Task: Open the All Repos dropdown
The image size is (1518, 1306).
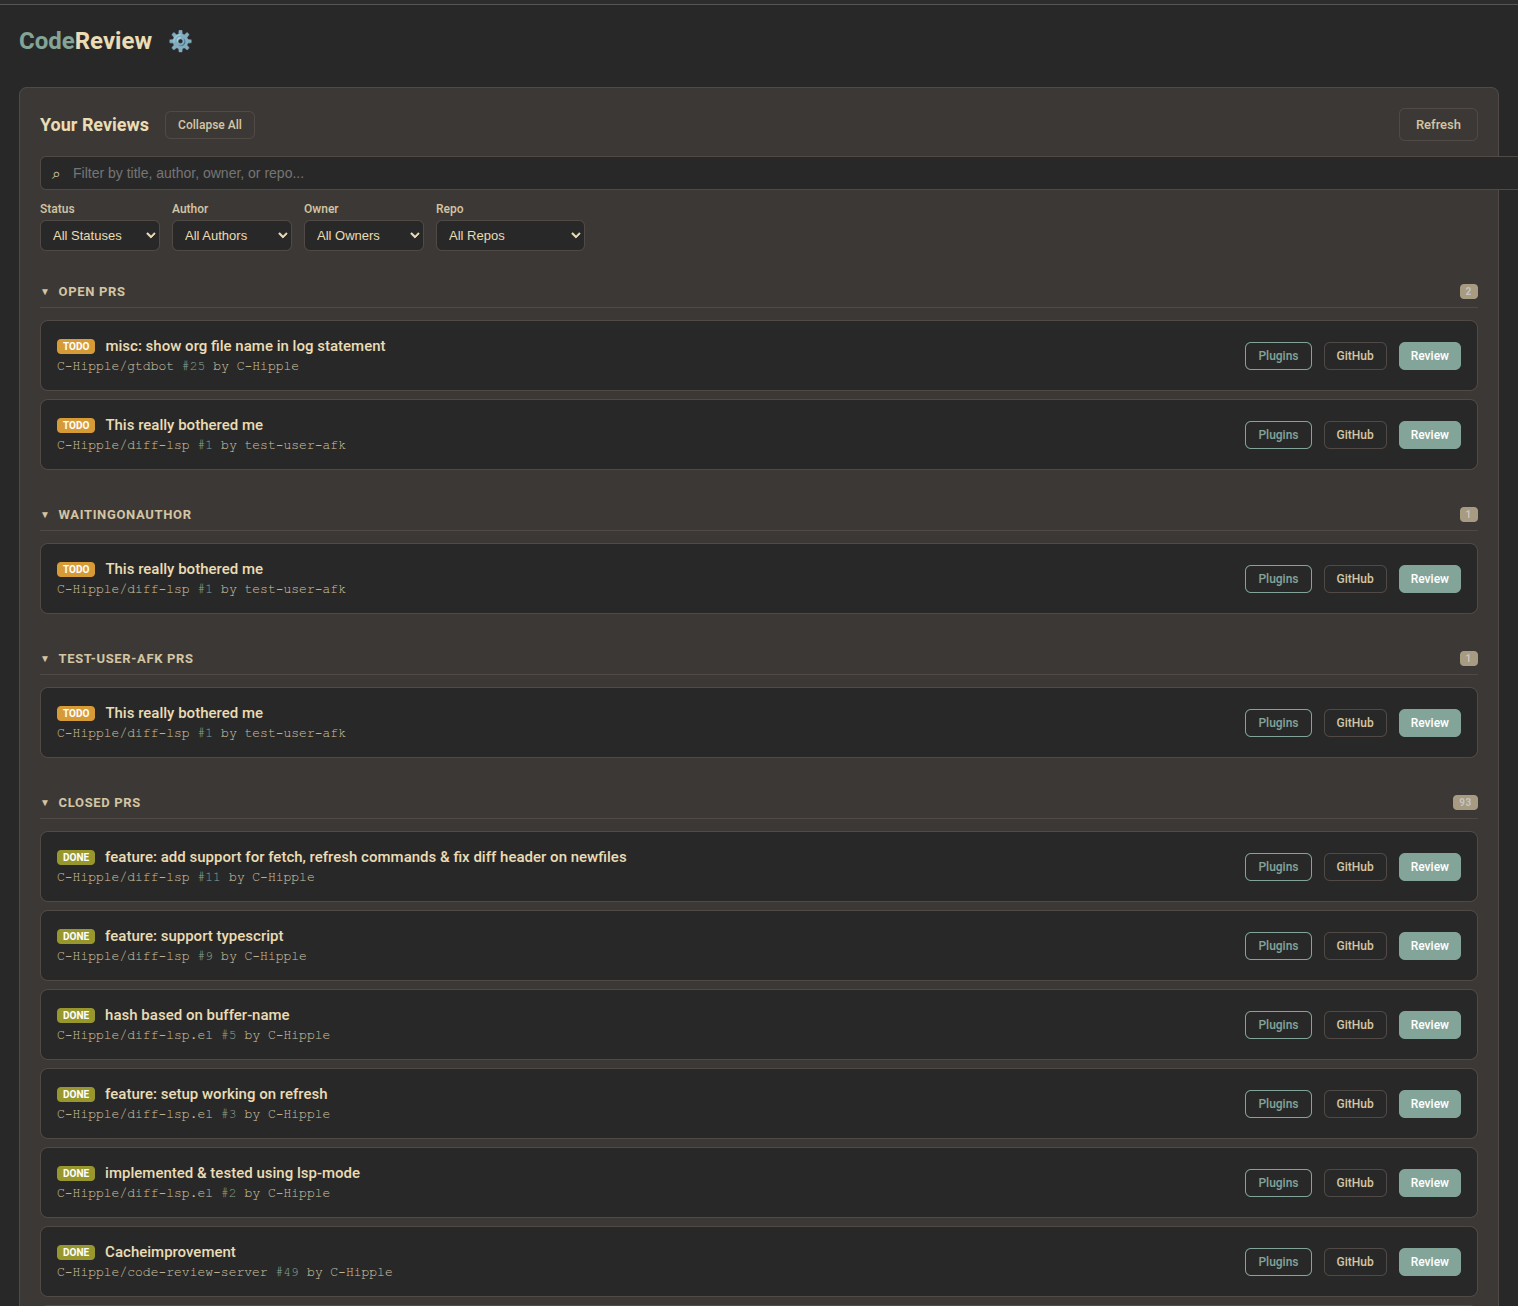Action: point(510,236)
